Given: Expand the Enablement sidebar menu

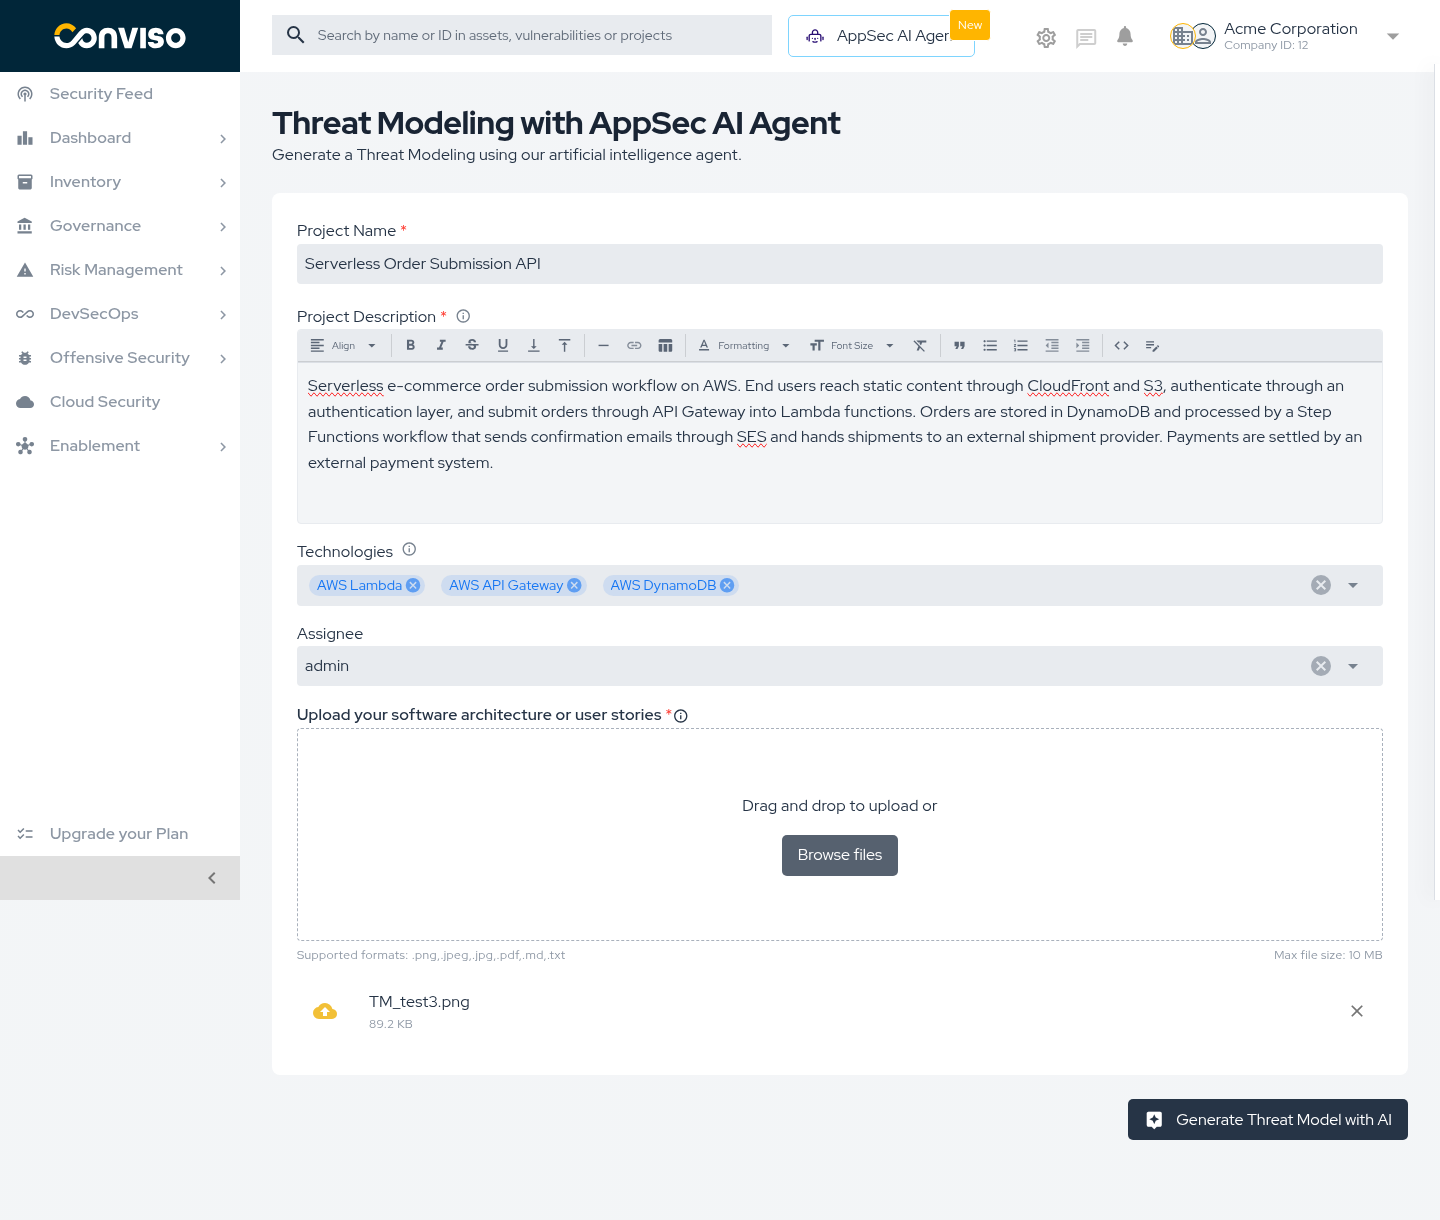Looking at the screenshot, I should tap(120, 446).
